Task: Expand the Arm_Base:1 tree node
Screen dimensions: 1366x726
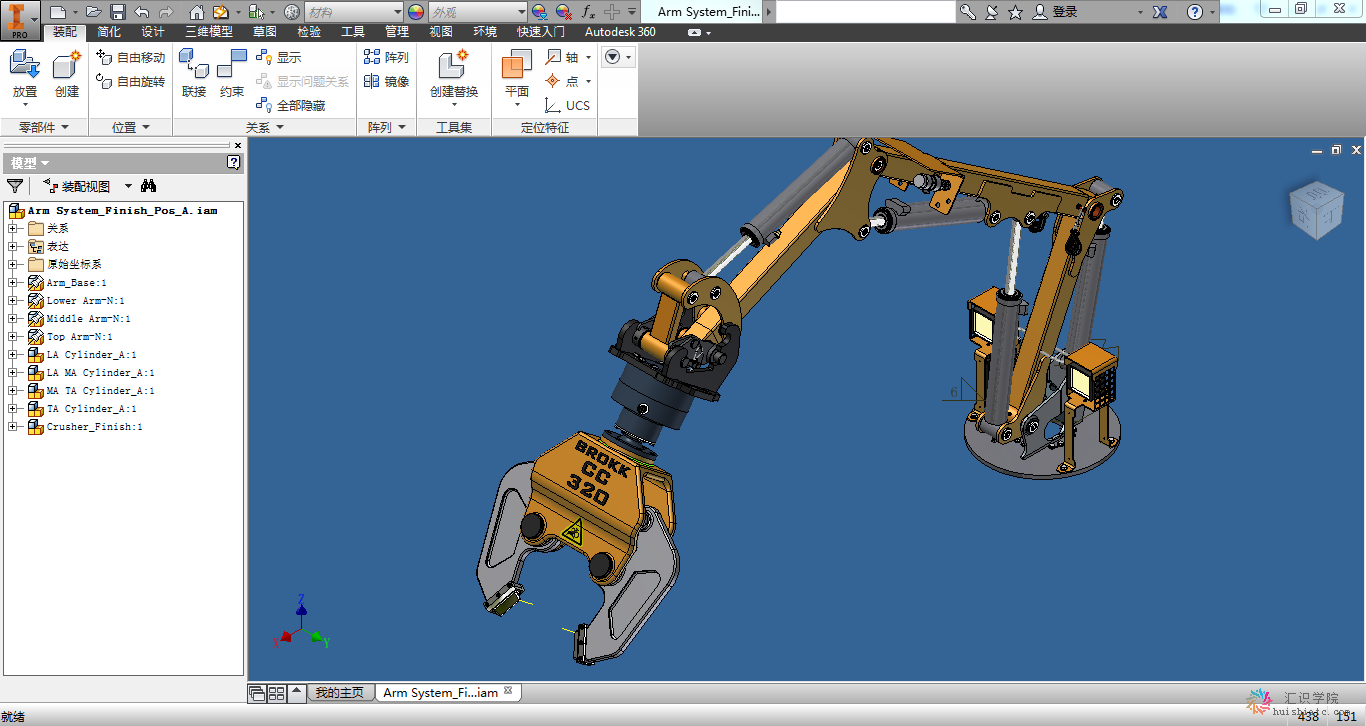Action: click(13, 283)
